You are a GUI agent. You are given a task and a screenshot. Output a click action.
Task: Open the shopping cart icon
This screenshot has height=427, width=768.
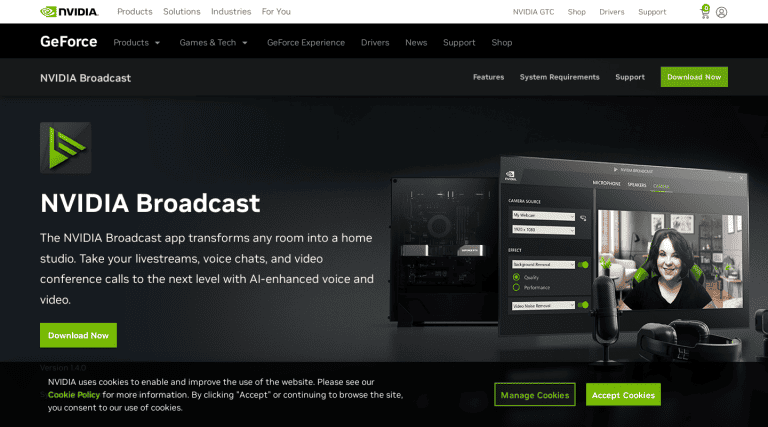(705, 12)
